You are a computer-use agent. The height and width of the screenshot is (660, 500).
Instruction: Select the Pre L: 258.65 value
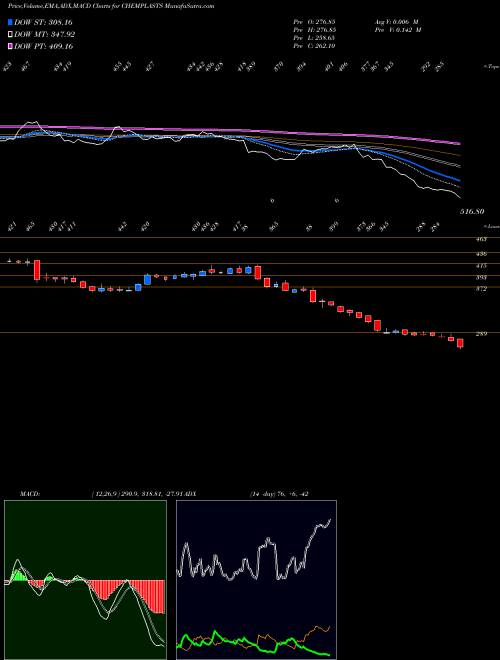[x=314, y=38]
